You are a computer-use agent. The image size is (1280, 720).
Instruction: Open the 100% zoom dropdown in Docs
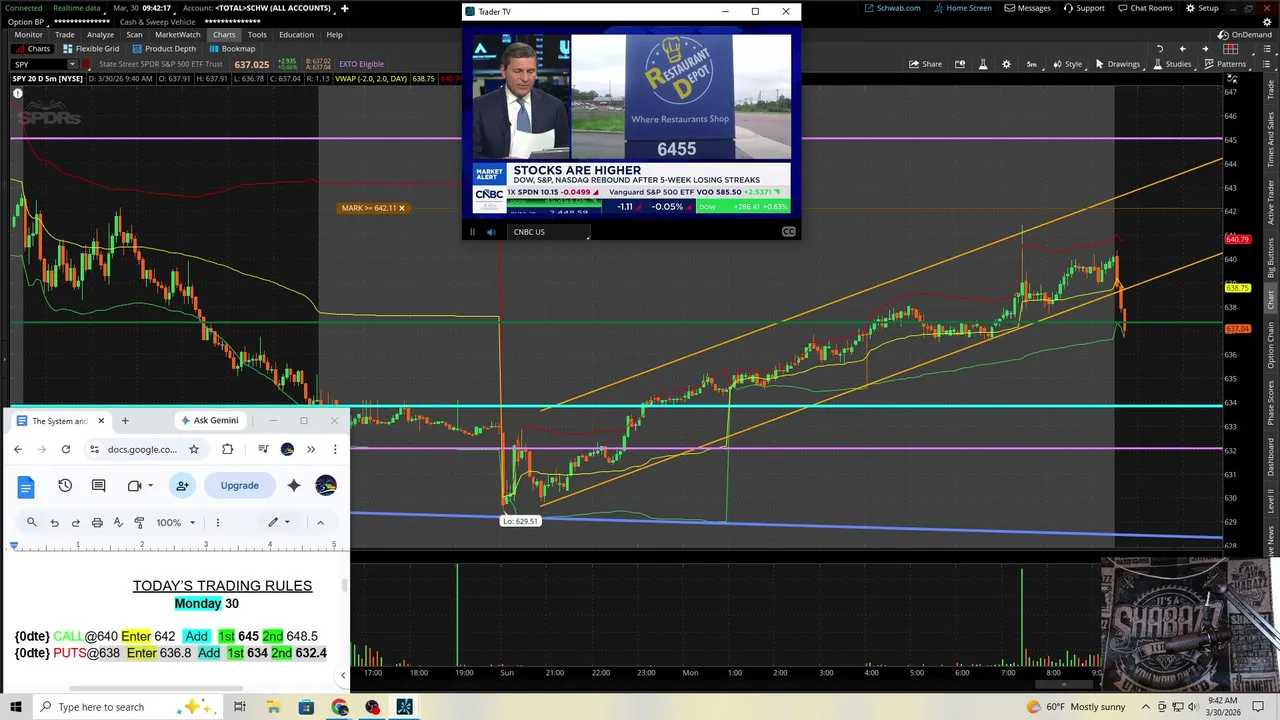coord(176,522)
